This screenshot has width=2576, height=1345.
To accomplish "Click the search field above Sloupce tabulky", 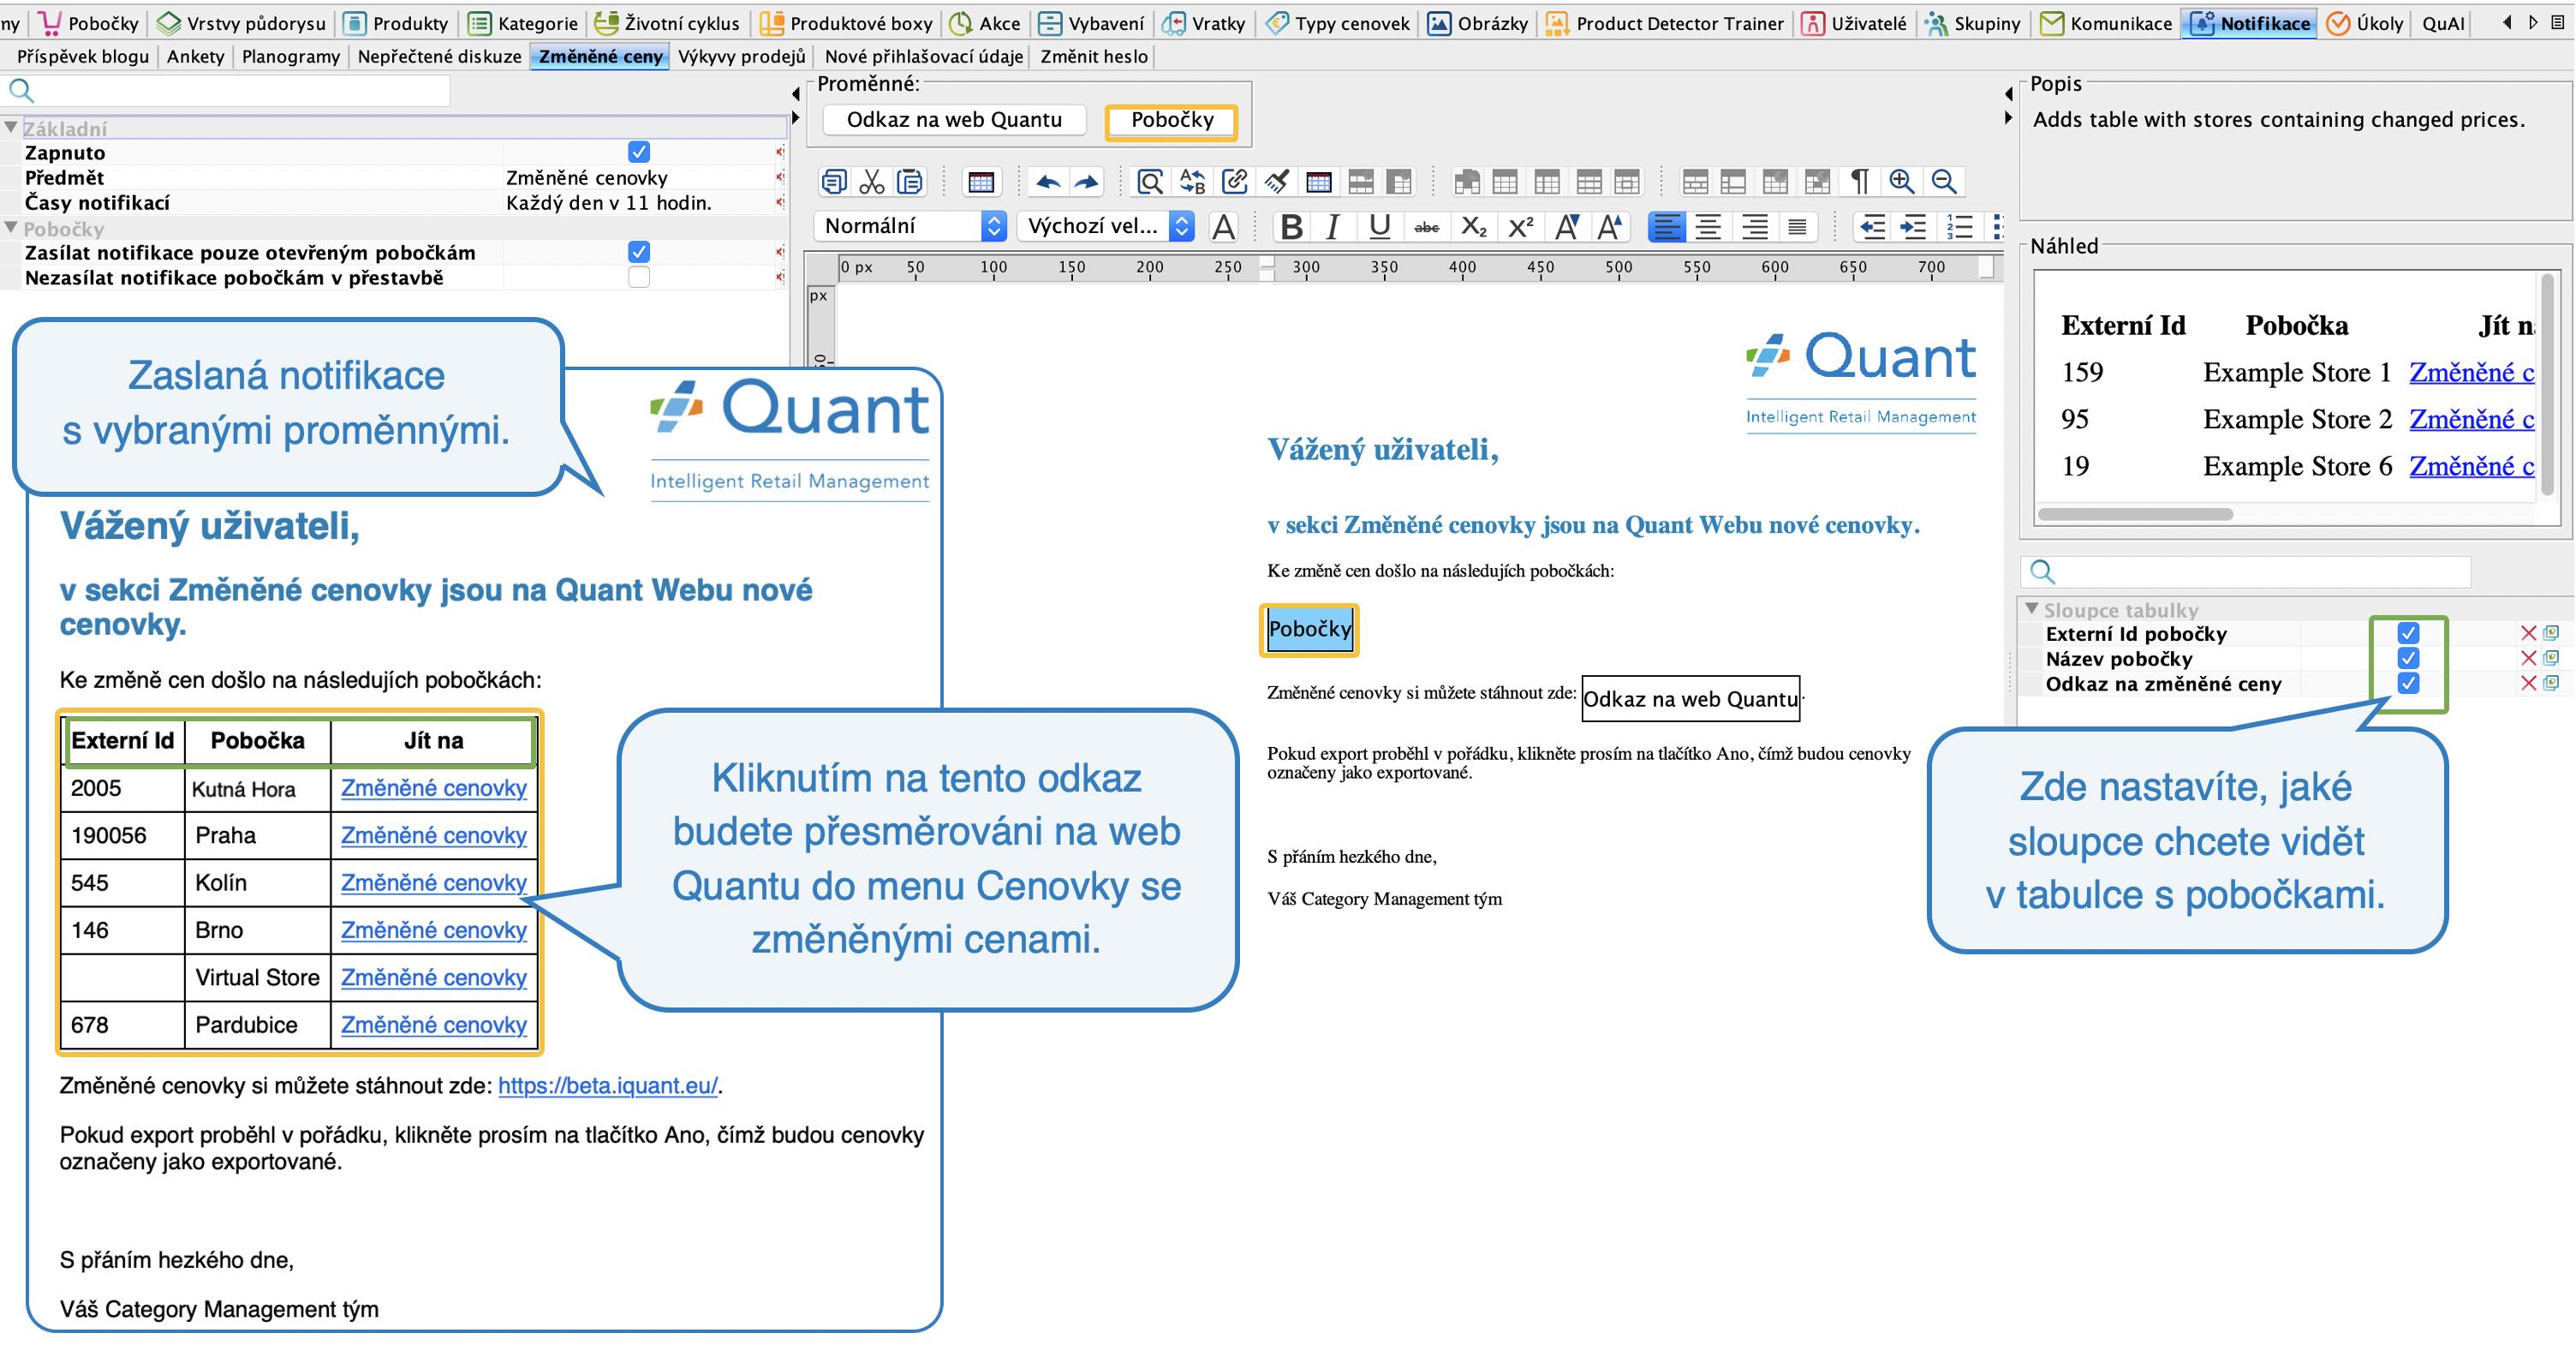I will 2246,571.
